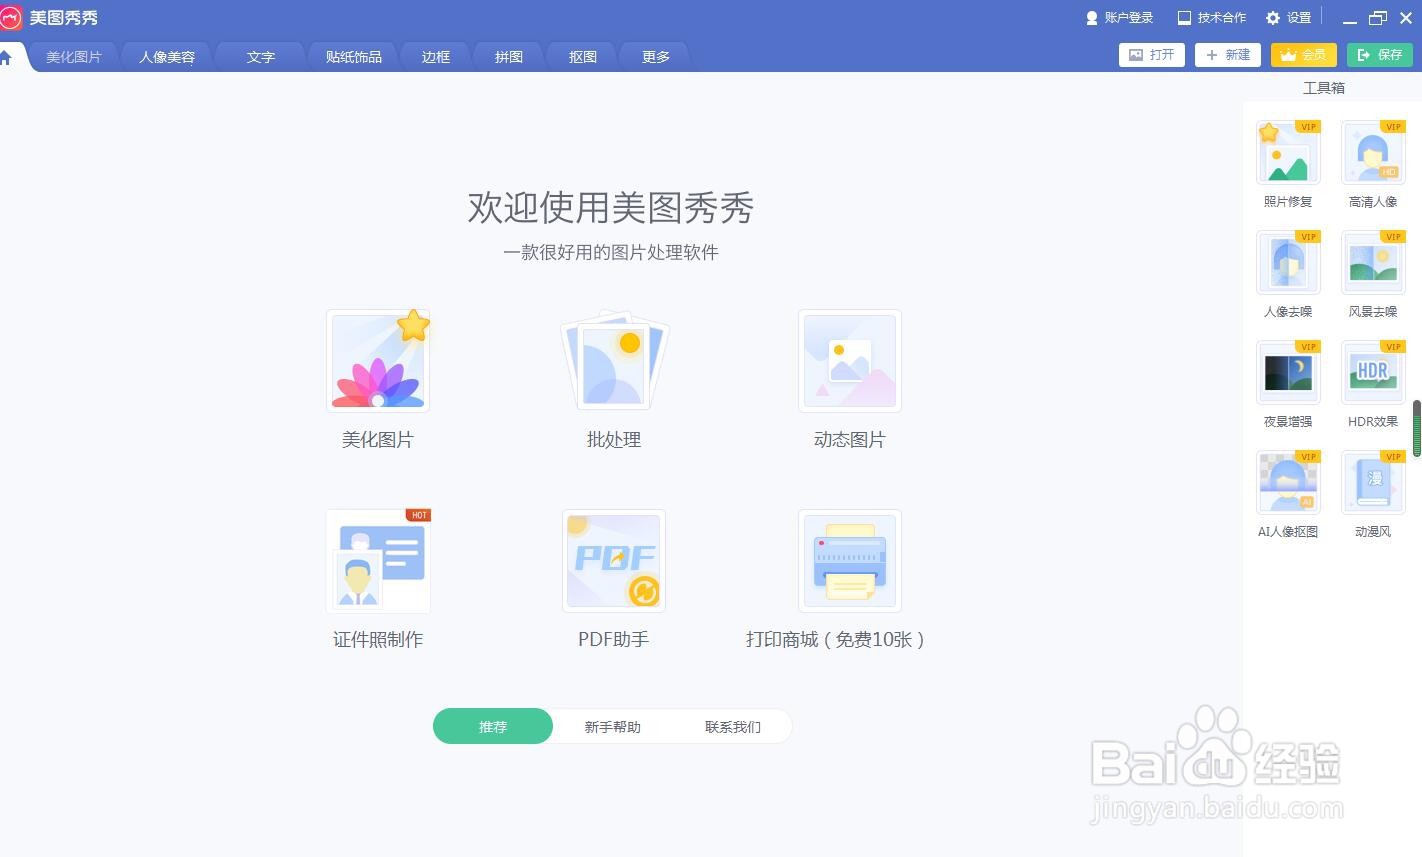The height and width of the screenshot is (857, 1422).
Task: Open the HDR效果 tool
Action: coord(1373,382)
